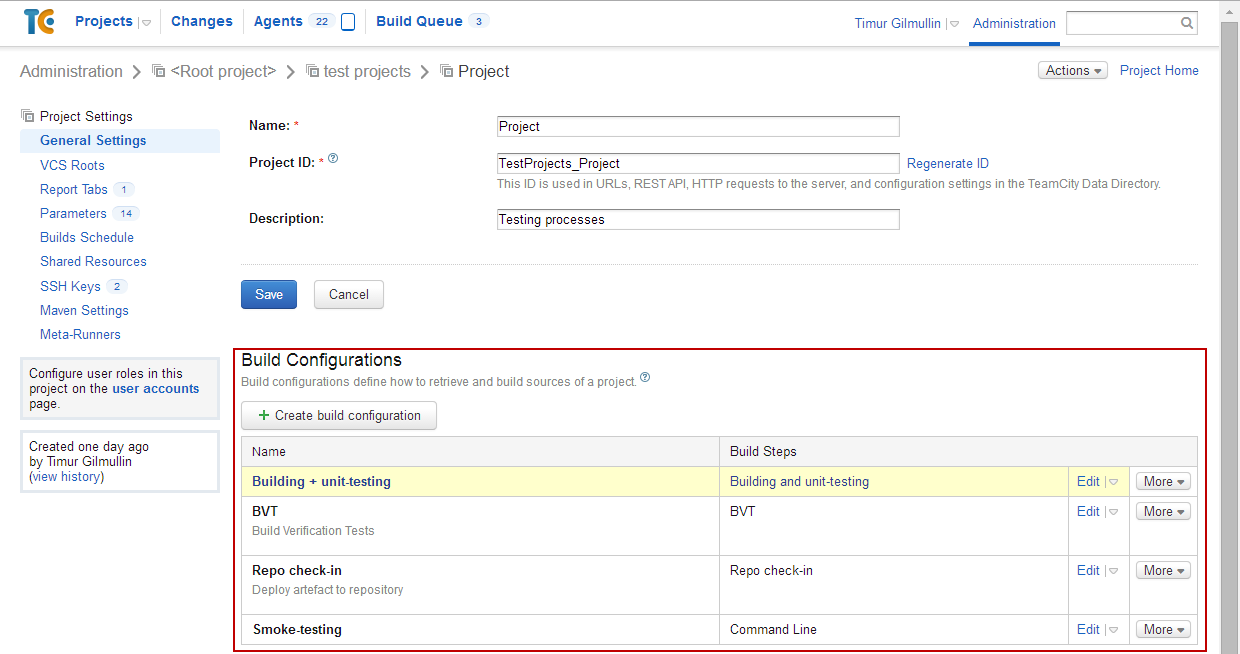Open Edit dropdown arrow for Repo check-in
The image size is (1240, 654).
pos(1113,571)
